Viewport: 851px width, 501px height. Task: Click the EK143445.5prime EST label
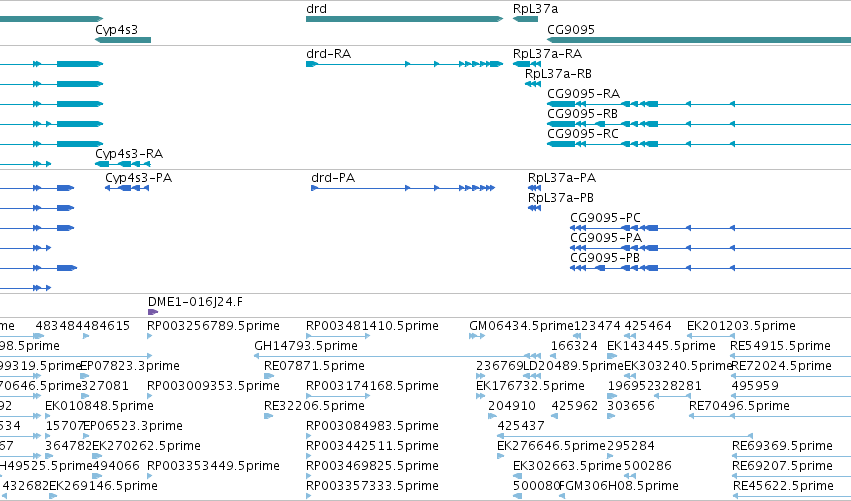click(661, 346)
